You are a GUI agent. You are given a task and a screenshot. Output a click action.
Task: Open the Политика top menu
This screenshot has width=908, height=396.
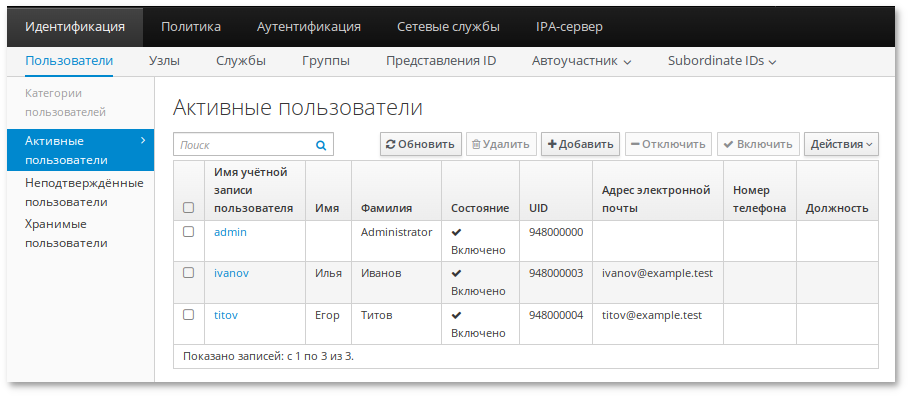click(191, 27)
